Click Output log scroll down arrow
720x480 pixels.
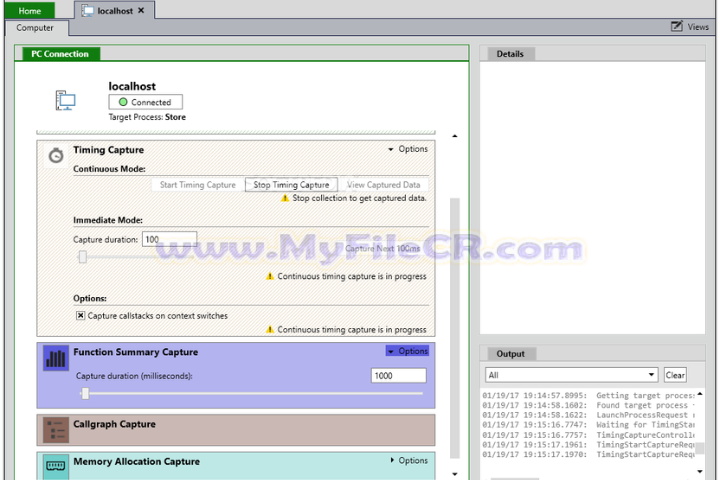[x=700, y=471]
